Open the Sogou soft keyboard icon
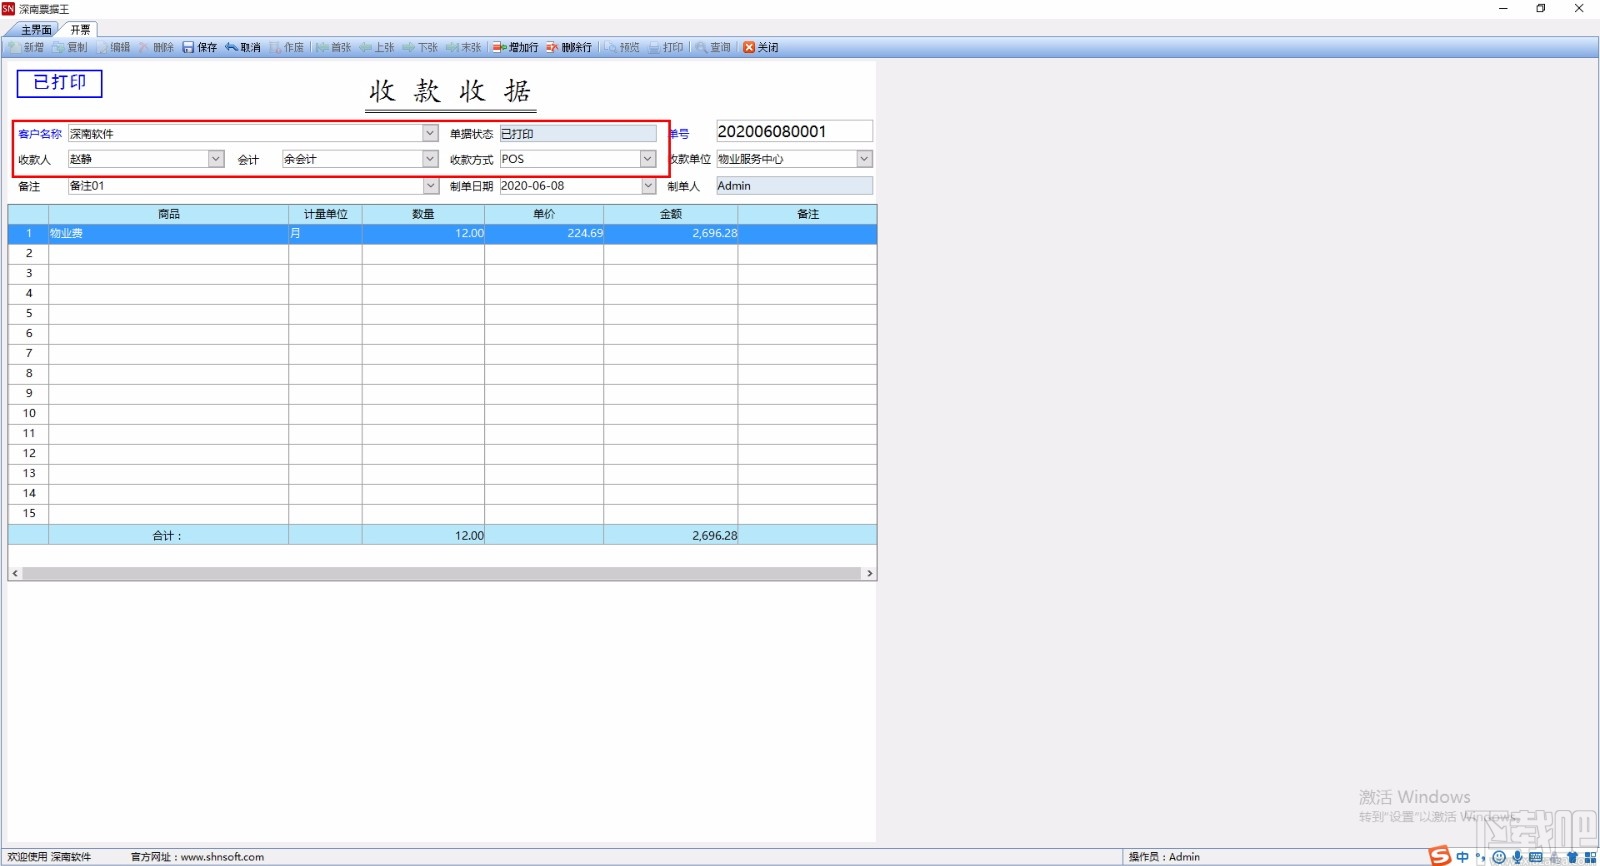 coord(1535,857)
